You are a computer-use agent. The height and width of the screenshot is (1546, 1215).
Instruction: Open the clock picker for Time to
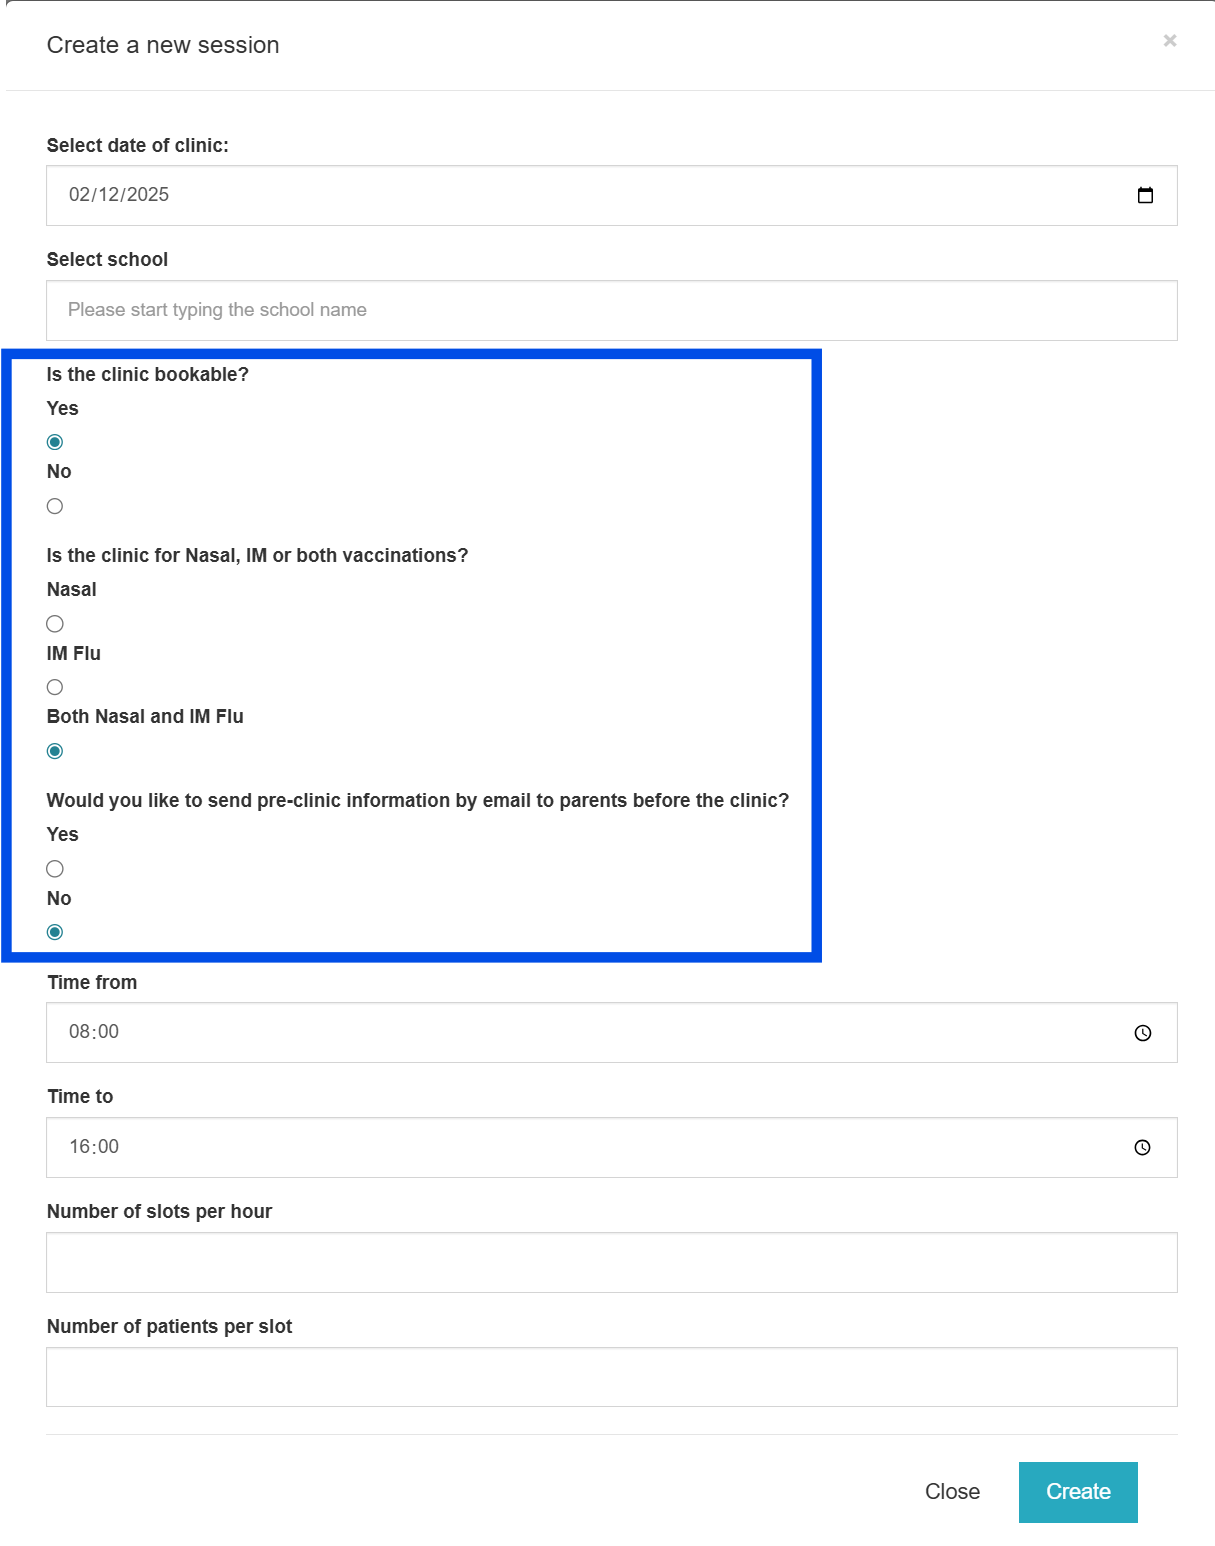pyautogui.click(x=1142, y=1147)
